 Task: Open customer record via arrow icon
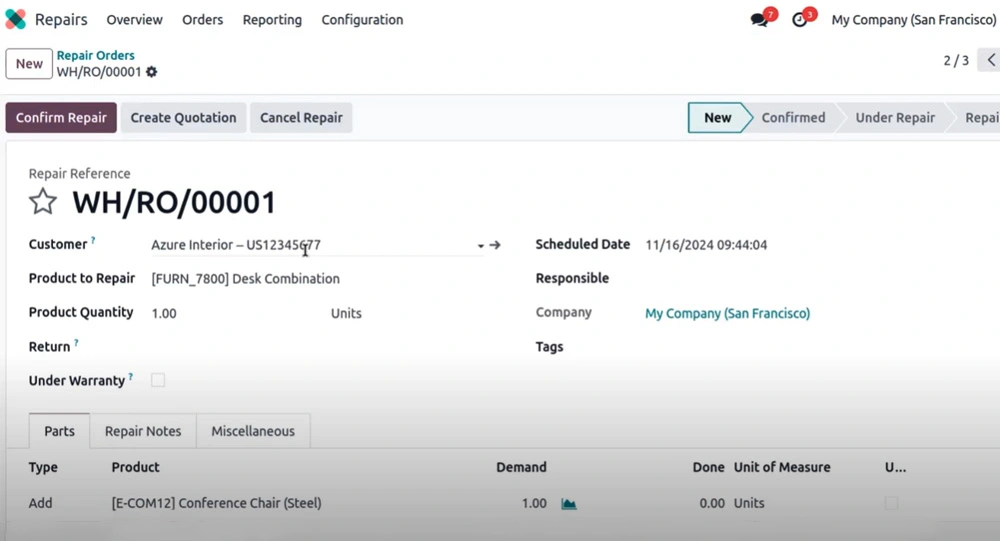coord(495,245)
